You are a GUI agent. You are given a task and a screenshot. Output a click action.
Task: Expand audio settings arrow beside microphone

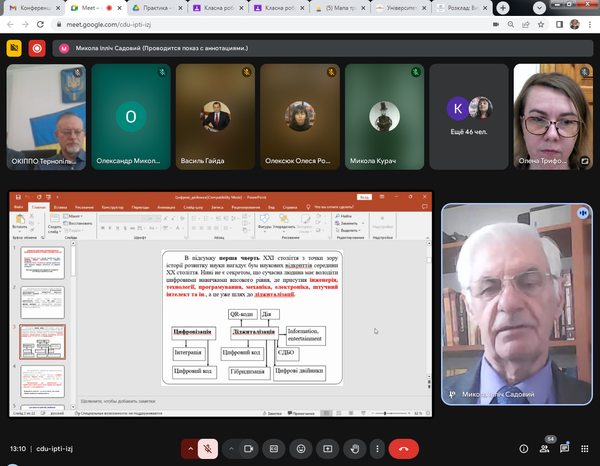pos(189,449)
